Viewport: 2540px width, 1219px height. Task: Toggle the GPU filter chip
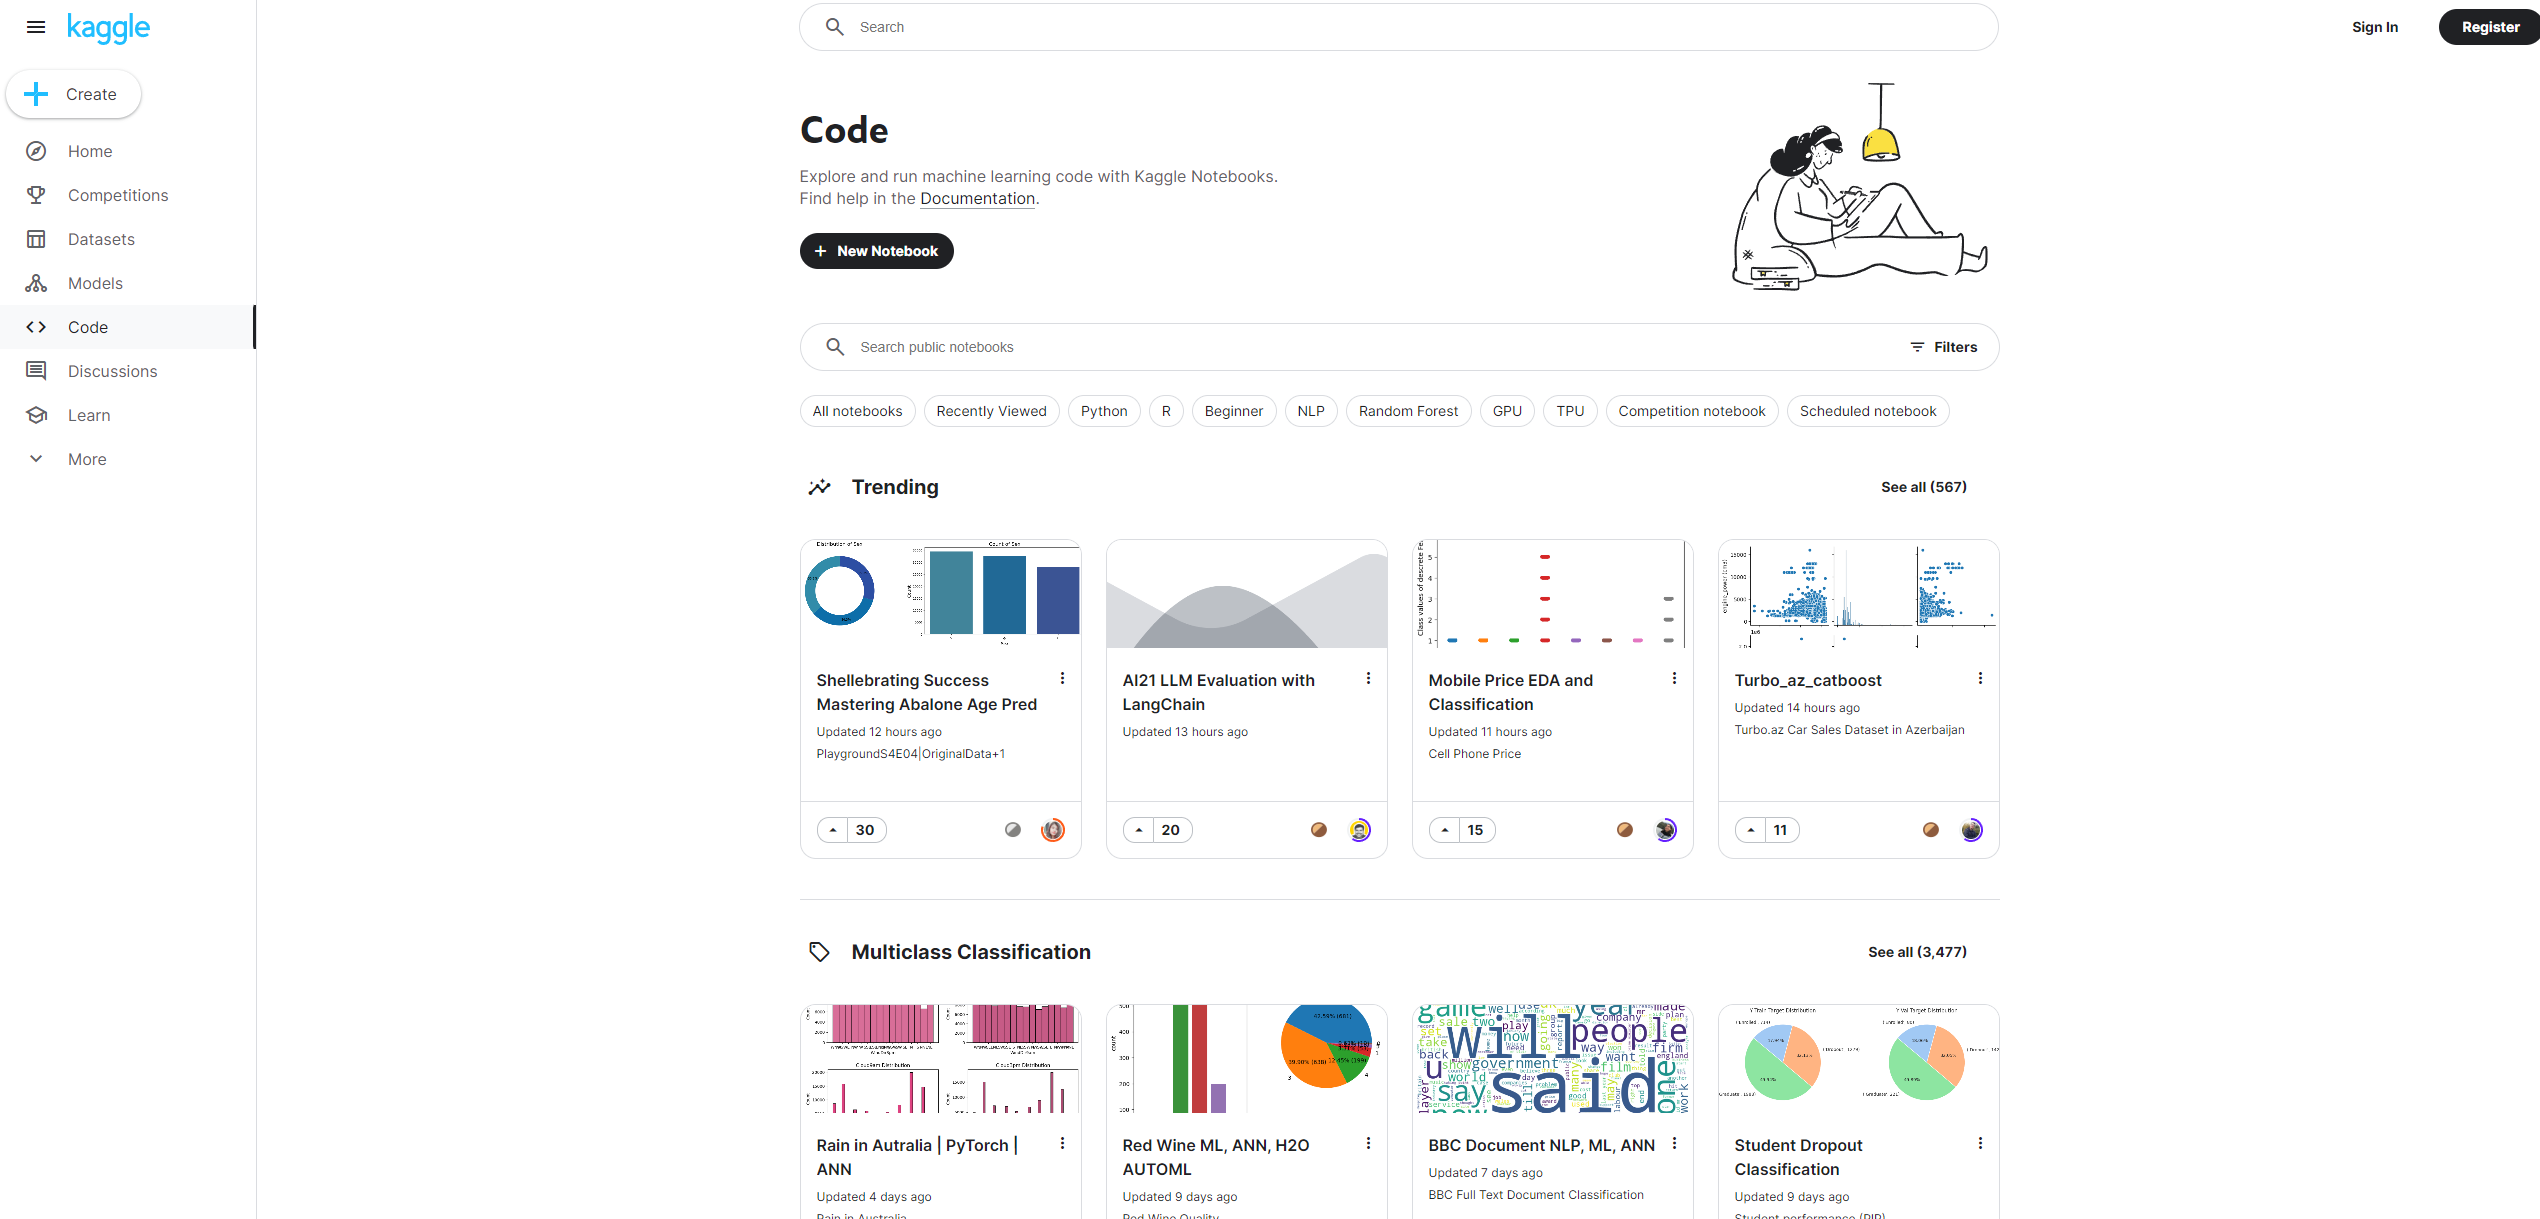point(1507,411)
